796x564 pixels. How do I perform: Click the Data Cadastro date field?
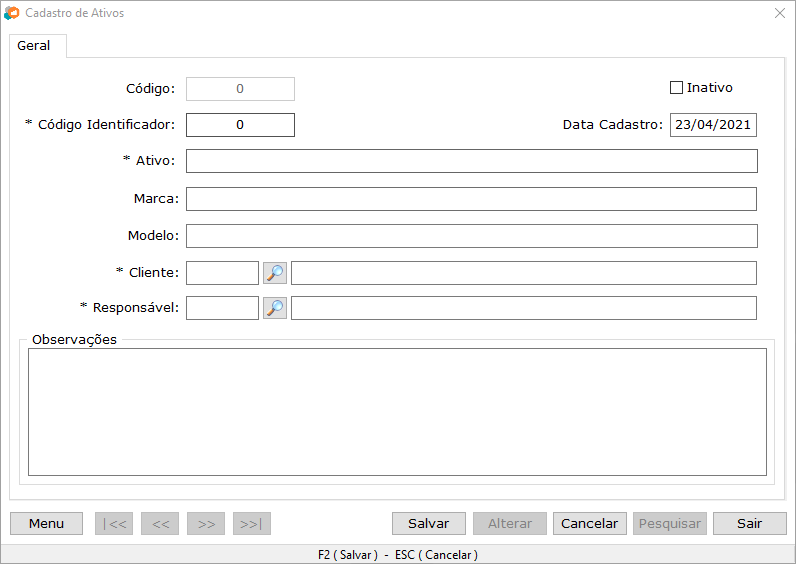(713, 125)
